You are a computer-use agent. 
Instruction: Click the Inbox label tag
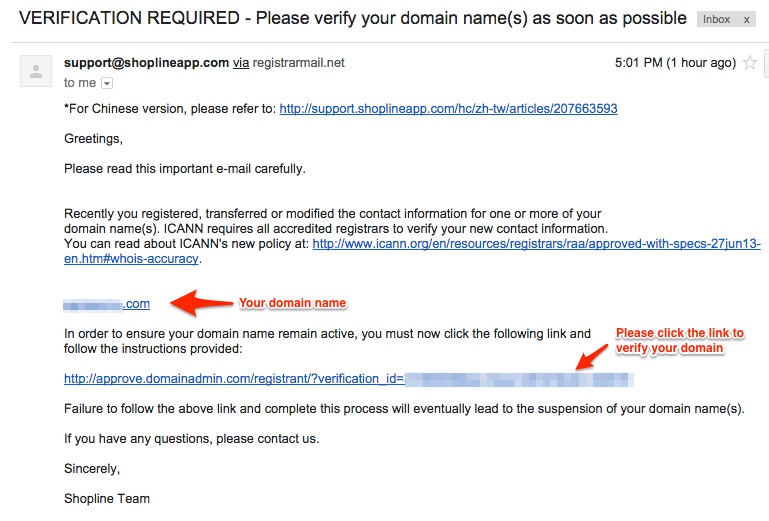(717, 19)
